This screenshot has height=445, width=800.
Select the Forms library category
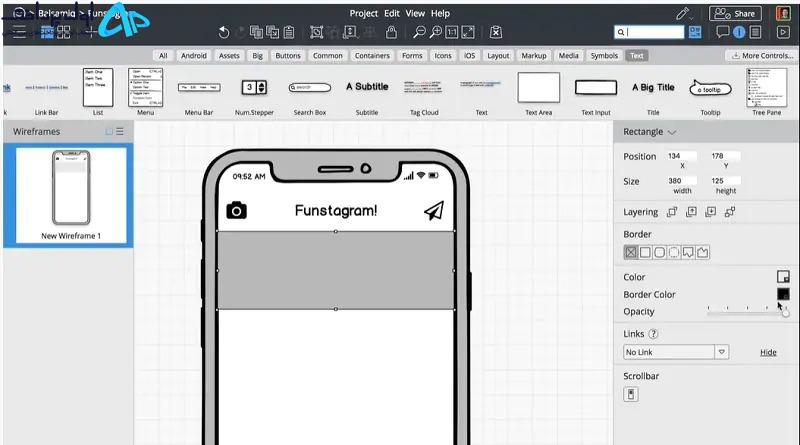[x=412, y=56]
